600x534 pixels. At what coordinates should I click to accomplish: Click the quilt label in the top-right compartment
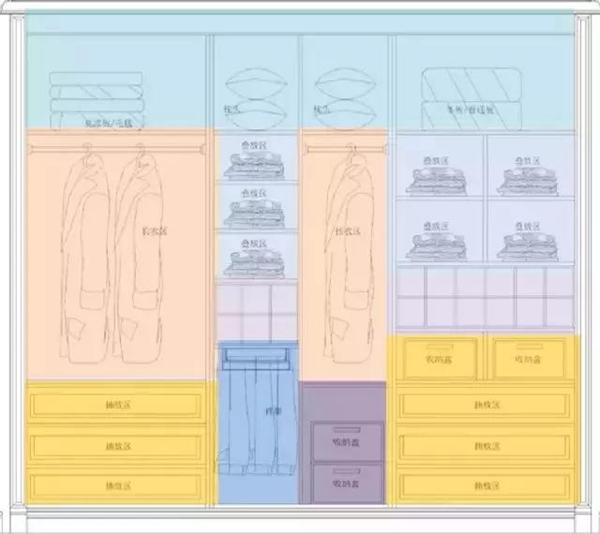point(471,110)
